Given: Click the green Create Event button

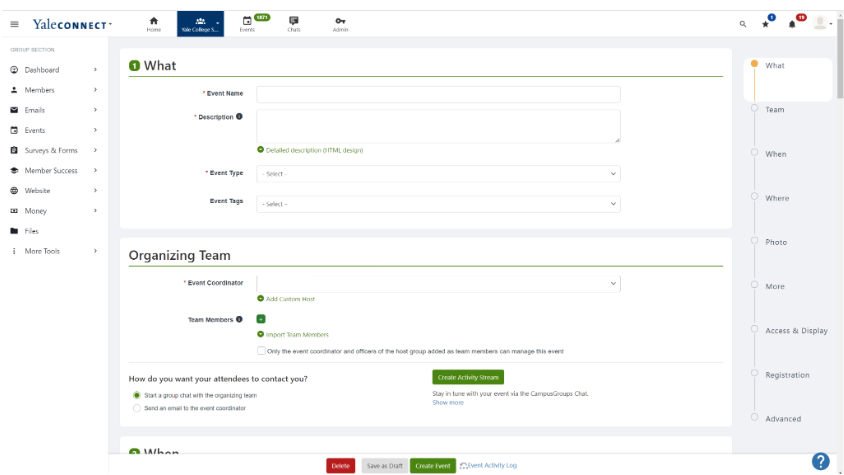Looking at the screenshot, I should coord(433,466).
